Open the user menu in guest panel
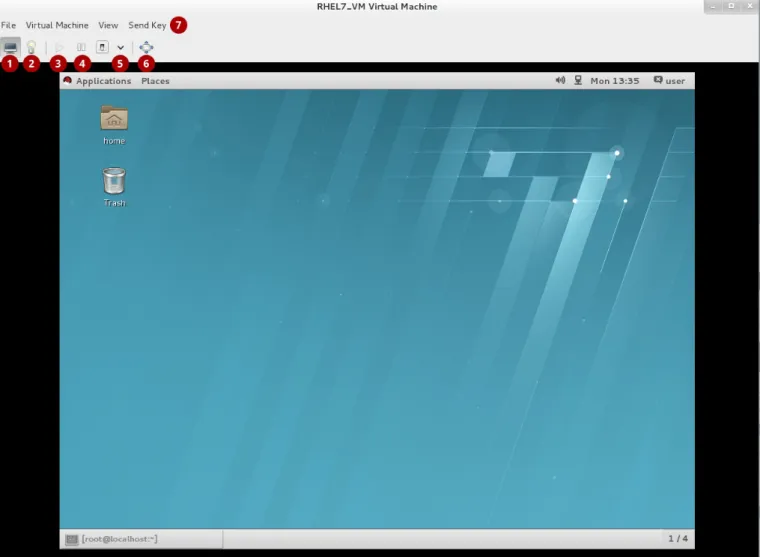The image size is (760, 557). pyautogui.click(x=669, y=80)
